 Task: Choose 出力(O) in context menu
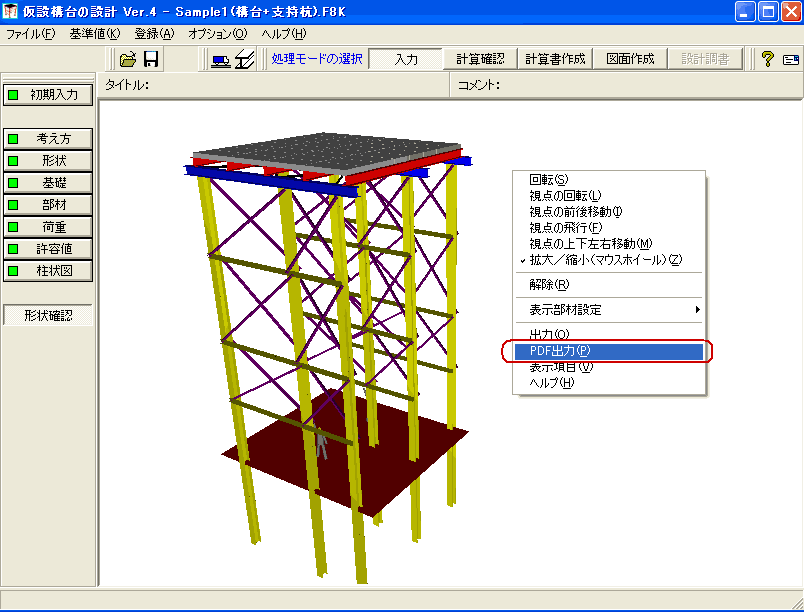[609, 334]
